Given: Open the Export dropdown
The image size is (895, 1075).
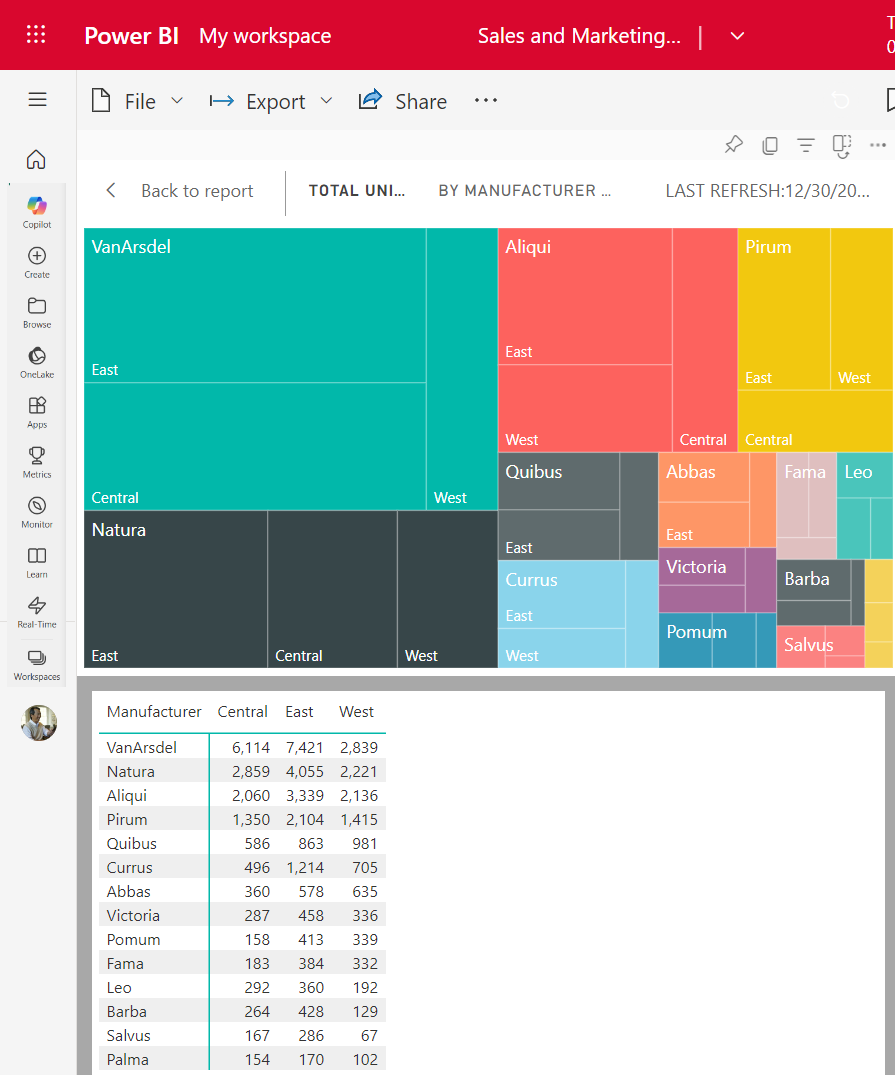Looking at the screenshot, I should click(x=326, y=101).
